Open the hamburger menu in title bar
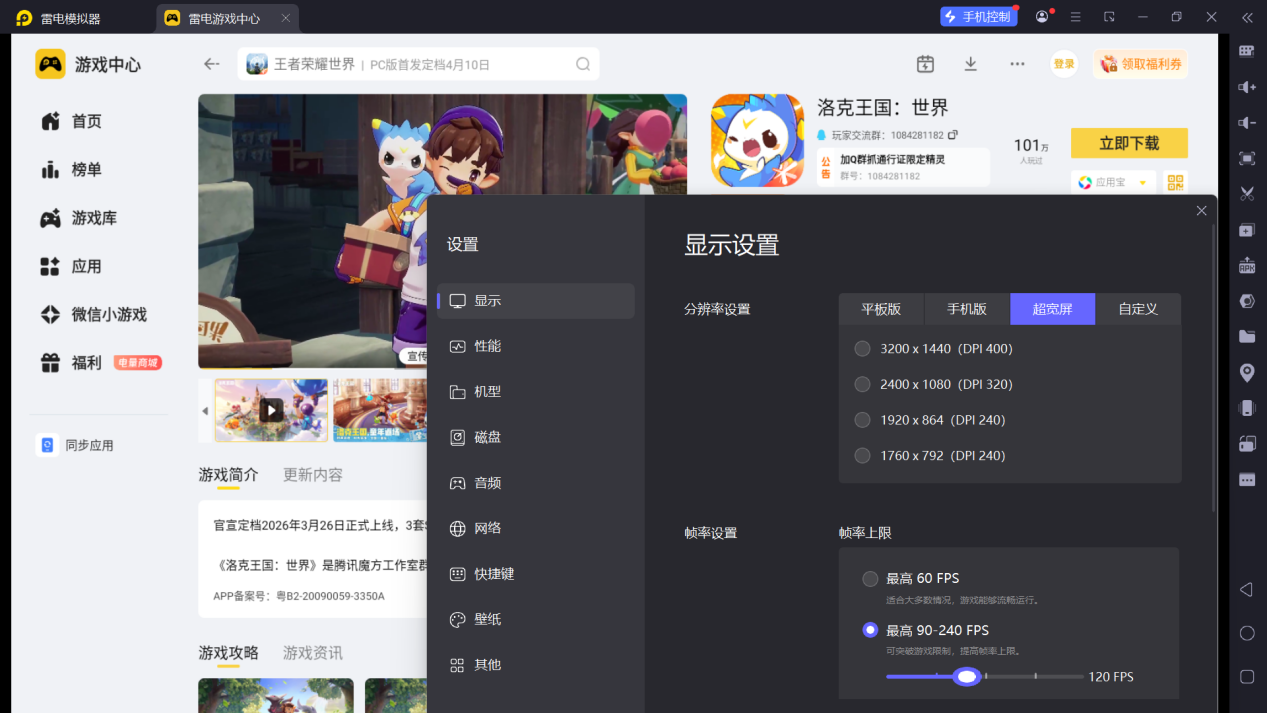1267x713 pixels. click(1076, 17)
